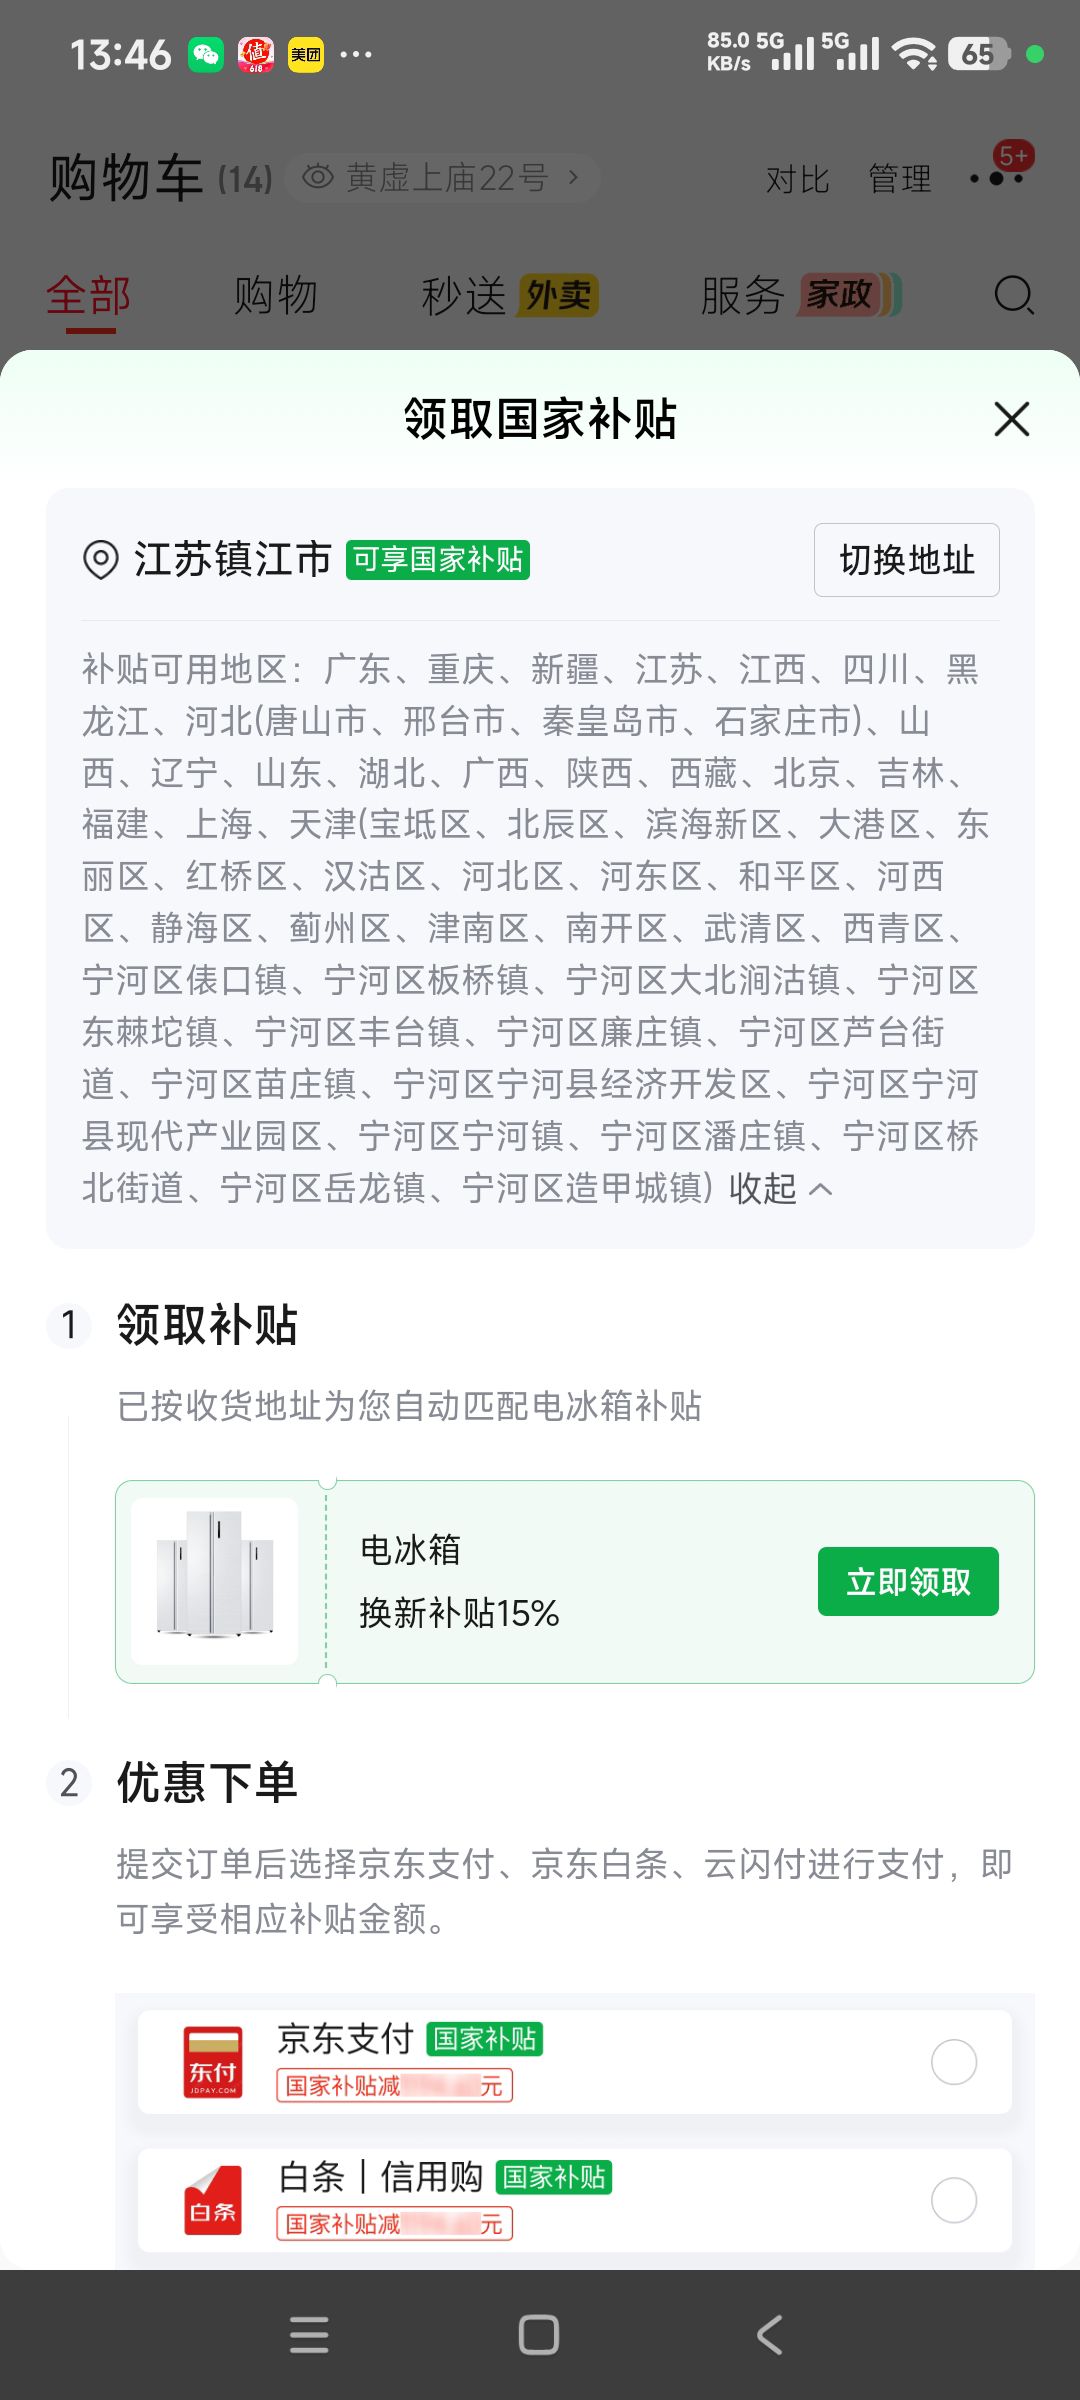The width and height of the screenshot is (1080, 2400).
Task: Select the 京东支付 radio button
Action: (954, 2062)
